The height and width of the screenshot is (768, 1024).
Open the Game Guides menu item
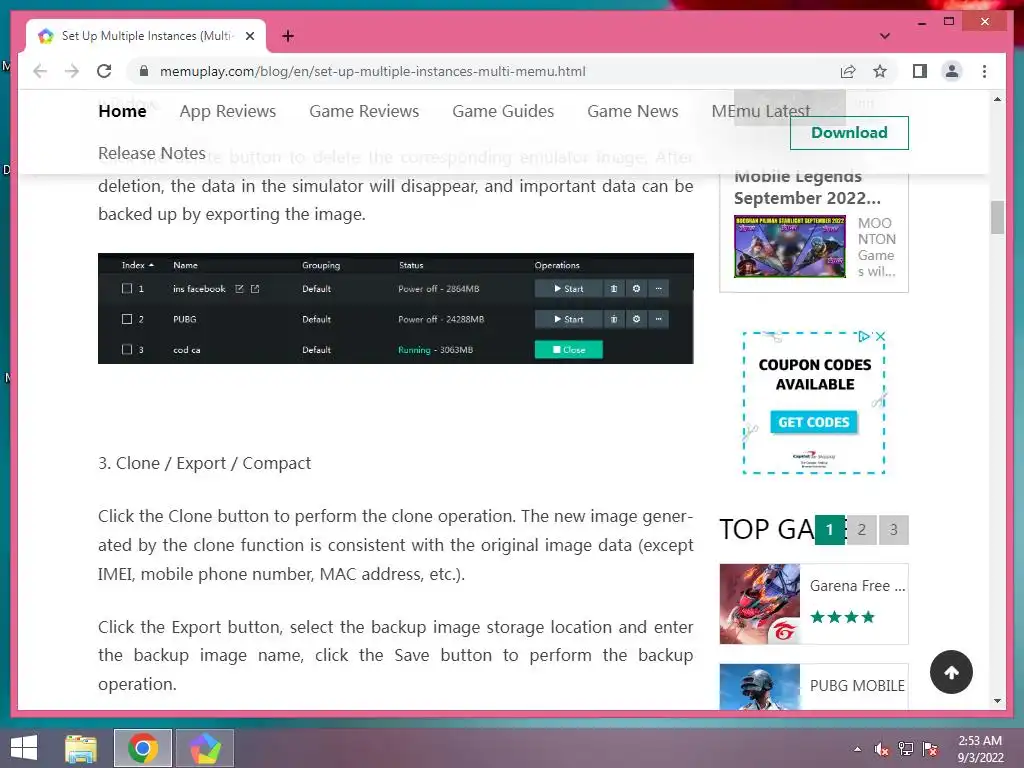(x=503, y=111)
